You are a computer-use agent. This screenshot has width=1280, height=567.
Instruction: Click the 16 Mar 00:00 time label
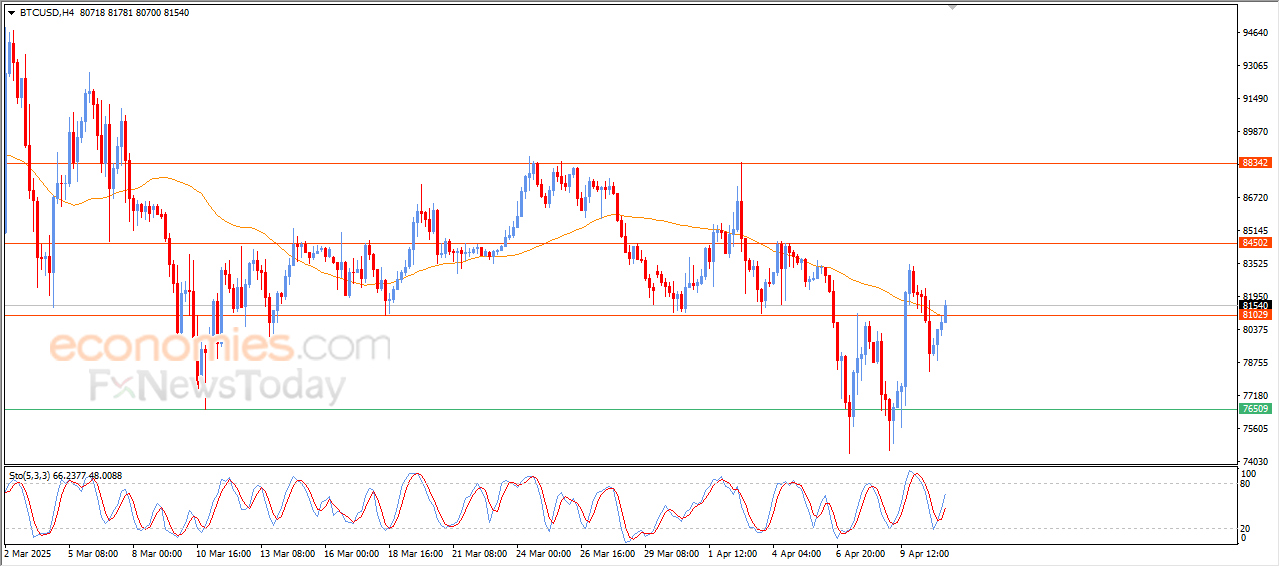(351, 553)
